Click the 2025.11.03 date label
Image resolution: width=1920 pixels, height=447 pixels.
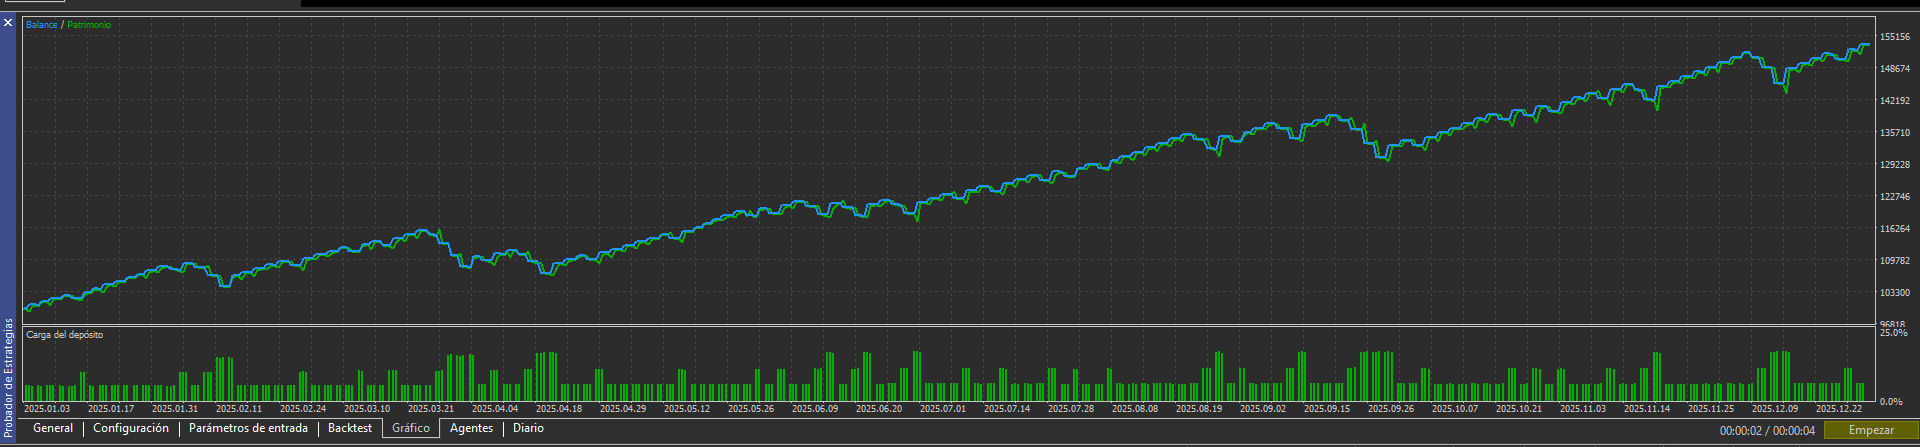pyautogui.click(x=1583, y=409)
